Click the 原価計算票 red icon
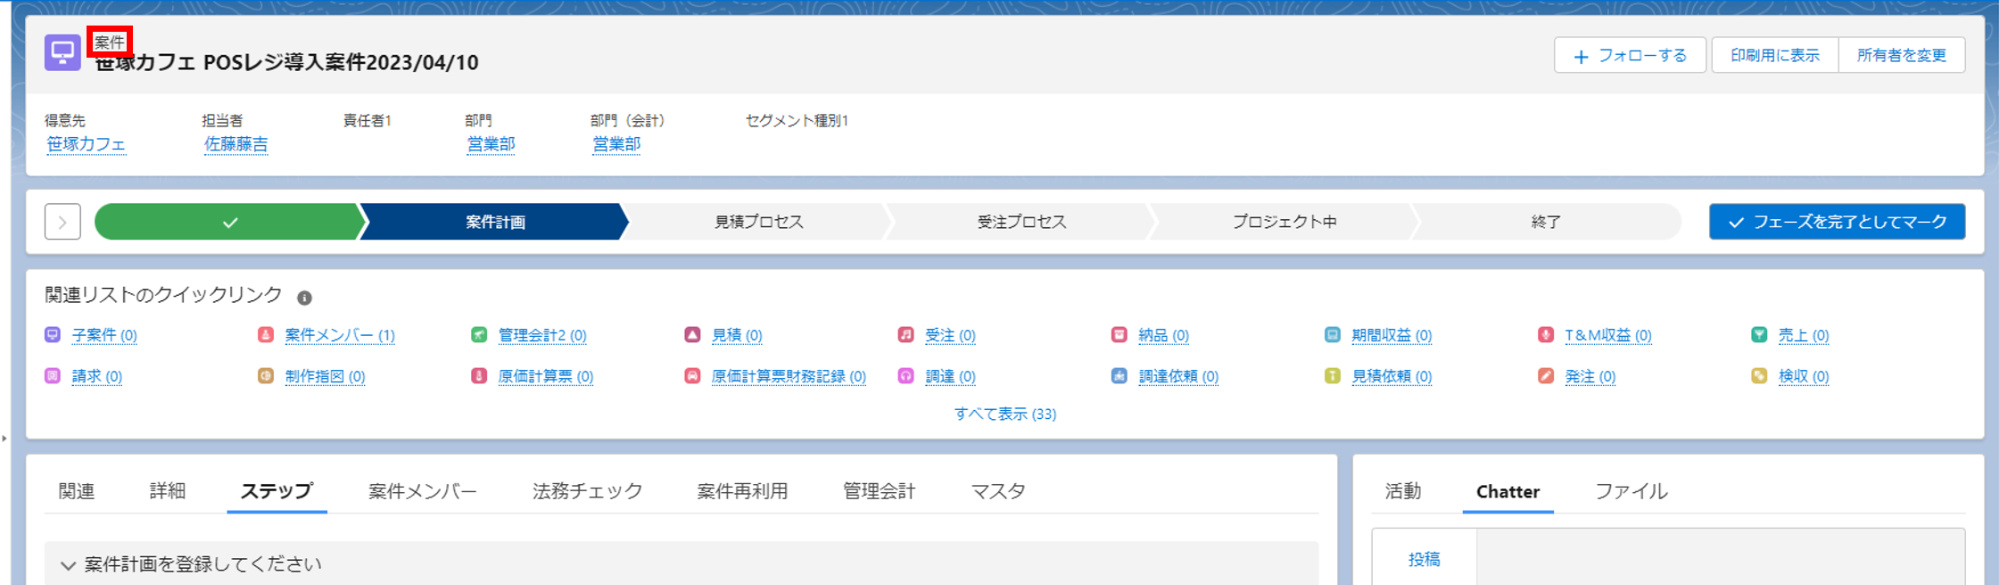The width and height of the screenshot is (1999, 585). (x=479, y=376)
